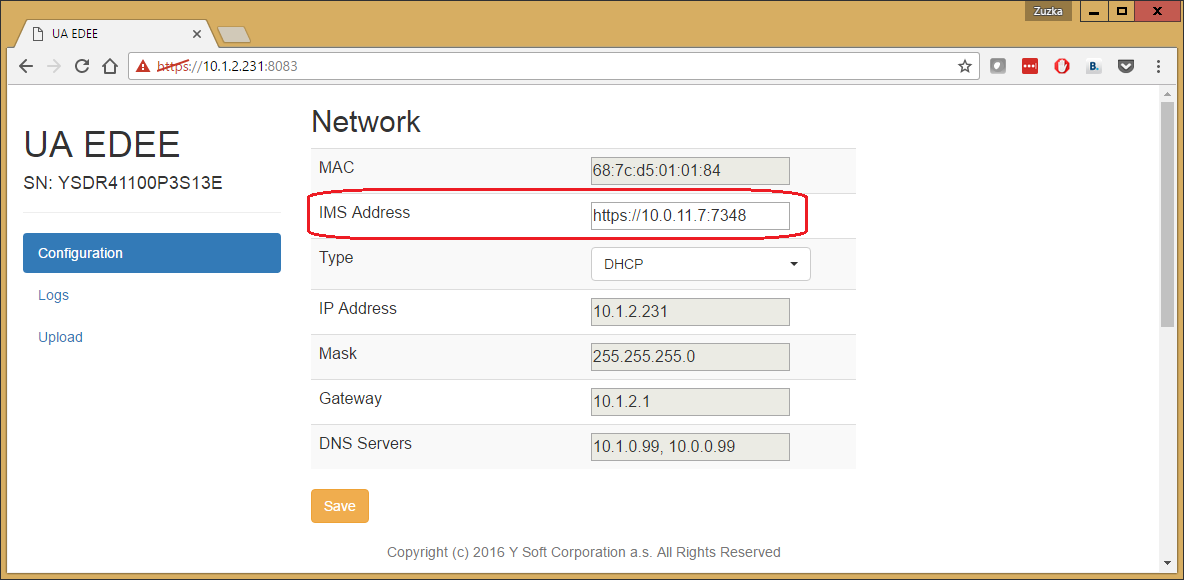Viewport: 1184px width, 580px height.
Task: Switch to the UA EDEE browser tab
Action: [110, 34]
